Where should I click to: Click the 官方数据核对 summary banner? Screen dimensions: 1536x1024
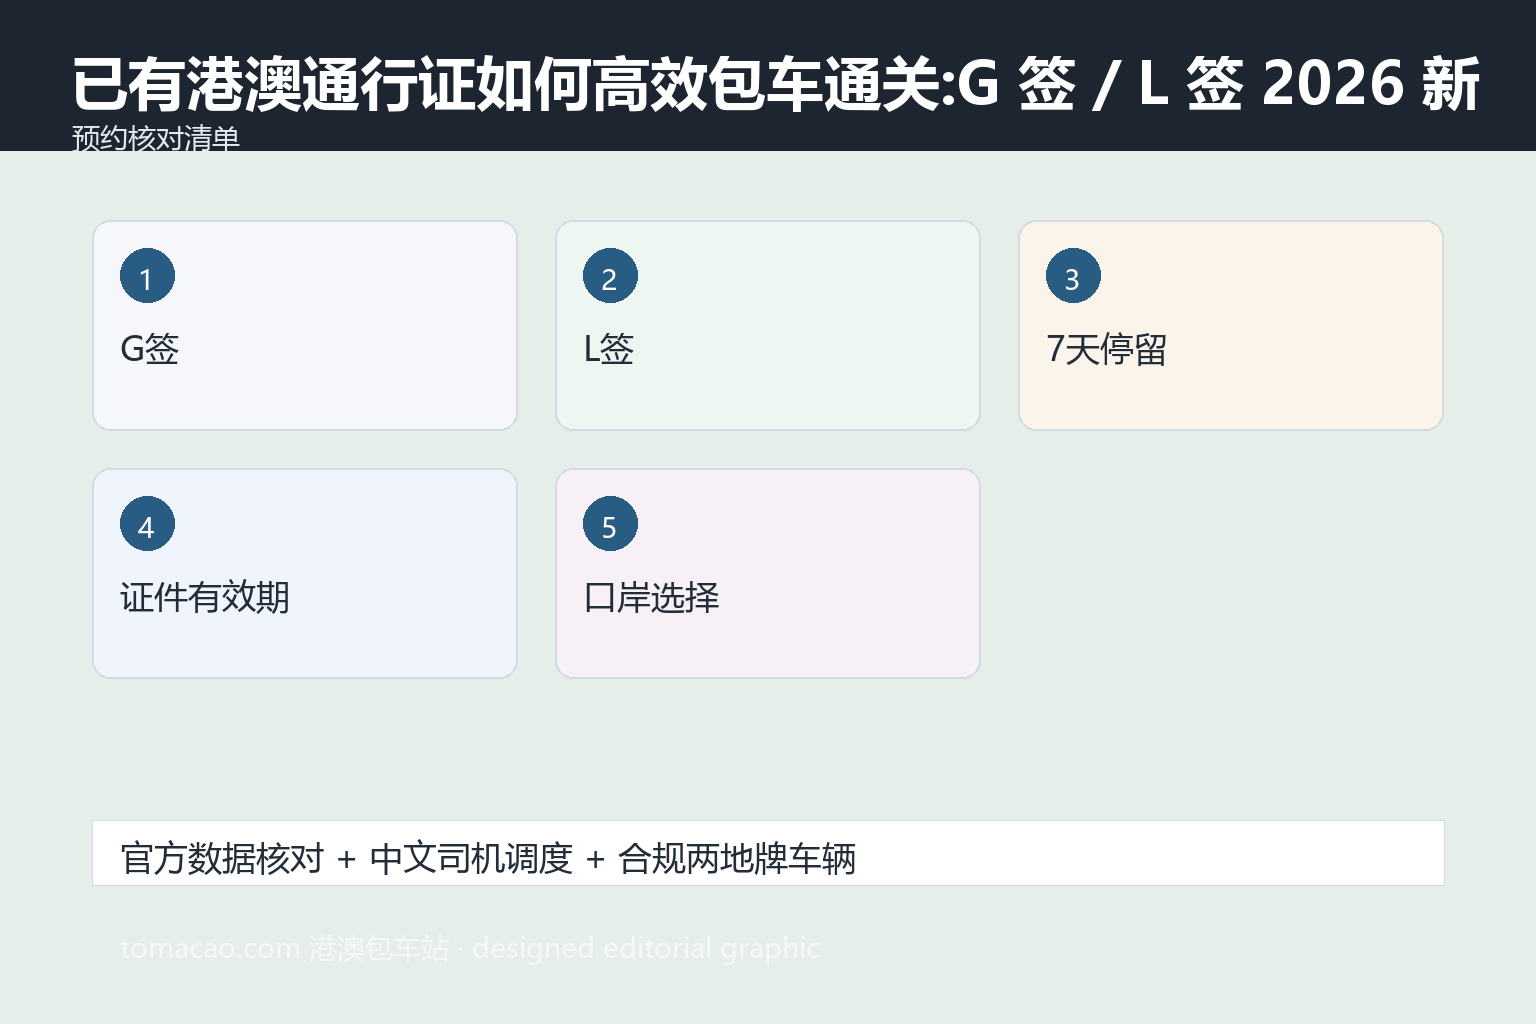[768, 853]
